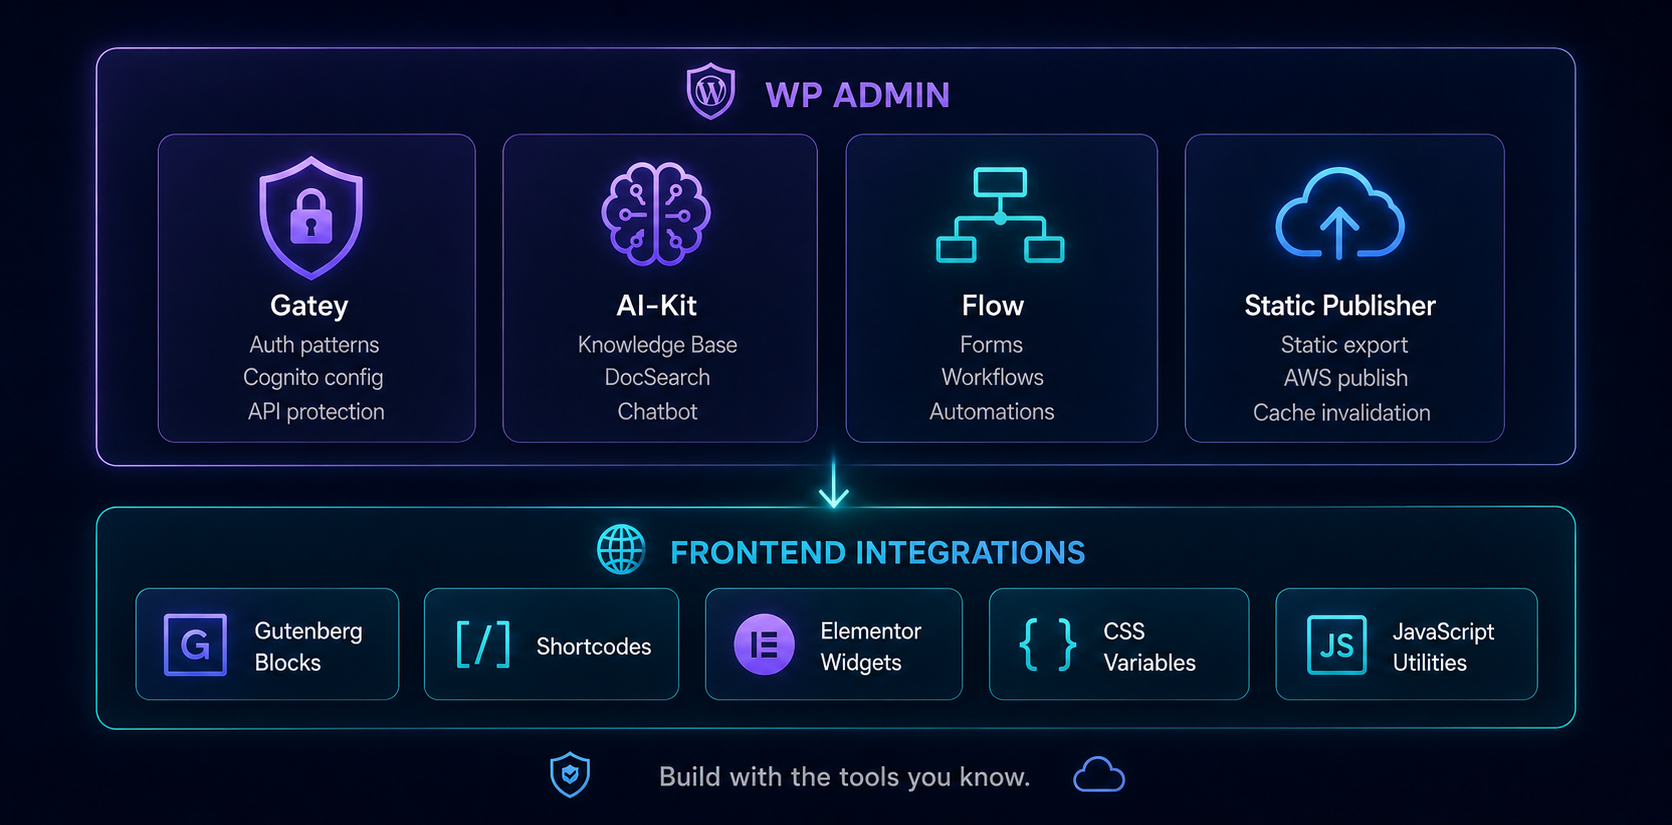Click the Elementor round logo icon

pyautogui.click(x=764, y=645)
